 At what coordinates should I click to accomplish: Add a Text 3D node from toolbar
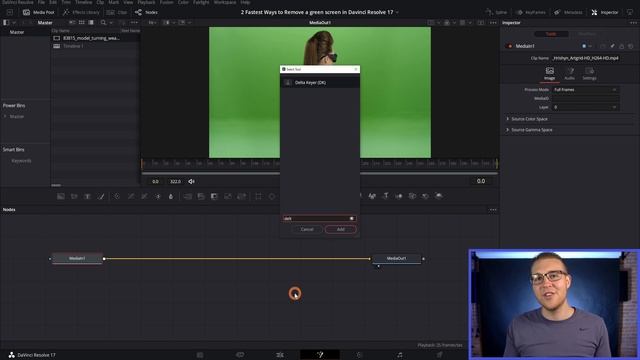(x=385, y=196)
